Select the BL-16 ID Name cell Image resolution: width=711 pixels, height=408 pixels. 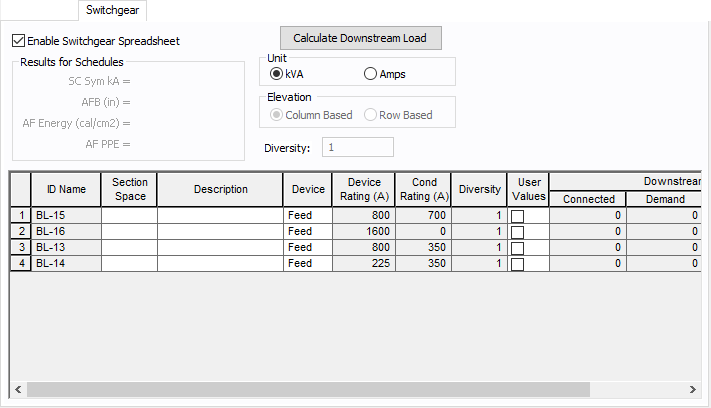[66, 231]
